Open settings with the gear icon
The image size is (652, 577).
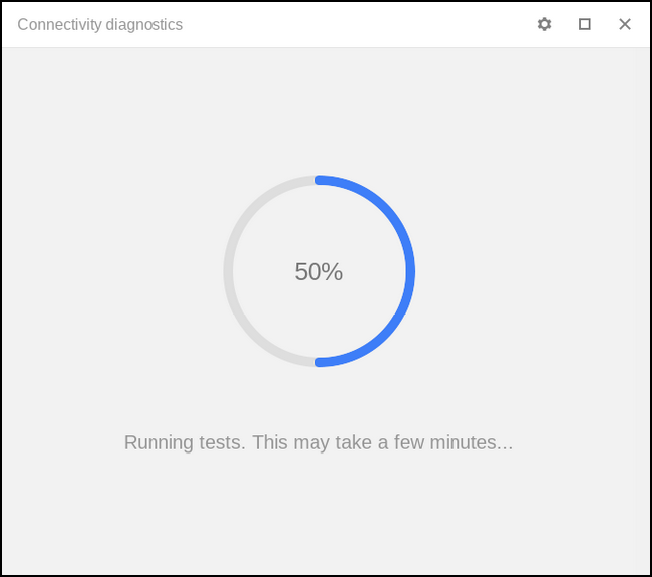click(544, 24)
